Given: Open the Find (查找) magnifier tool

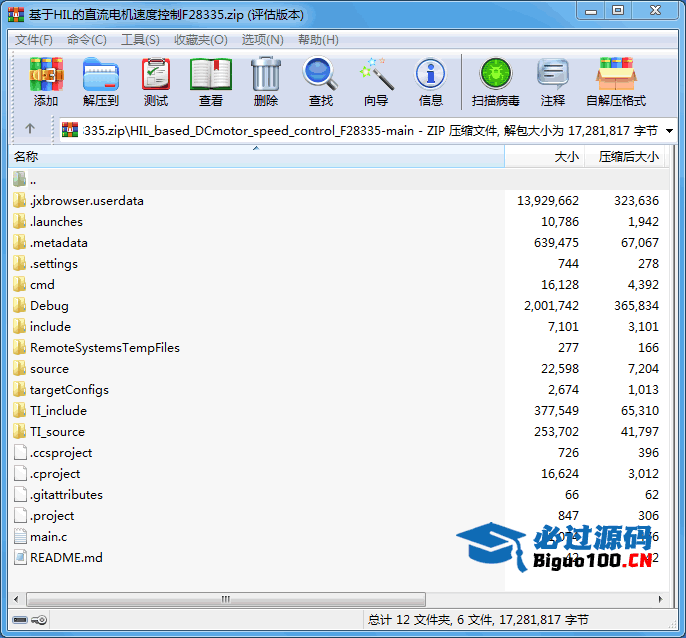Looking at the screenshot, I should pyautogui.click(x=320, y=74).
